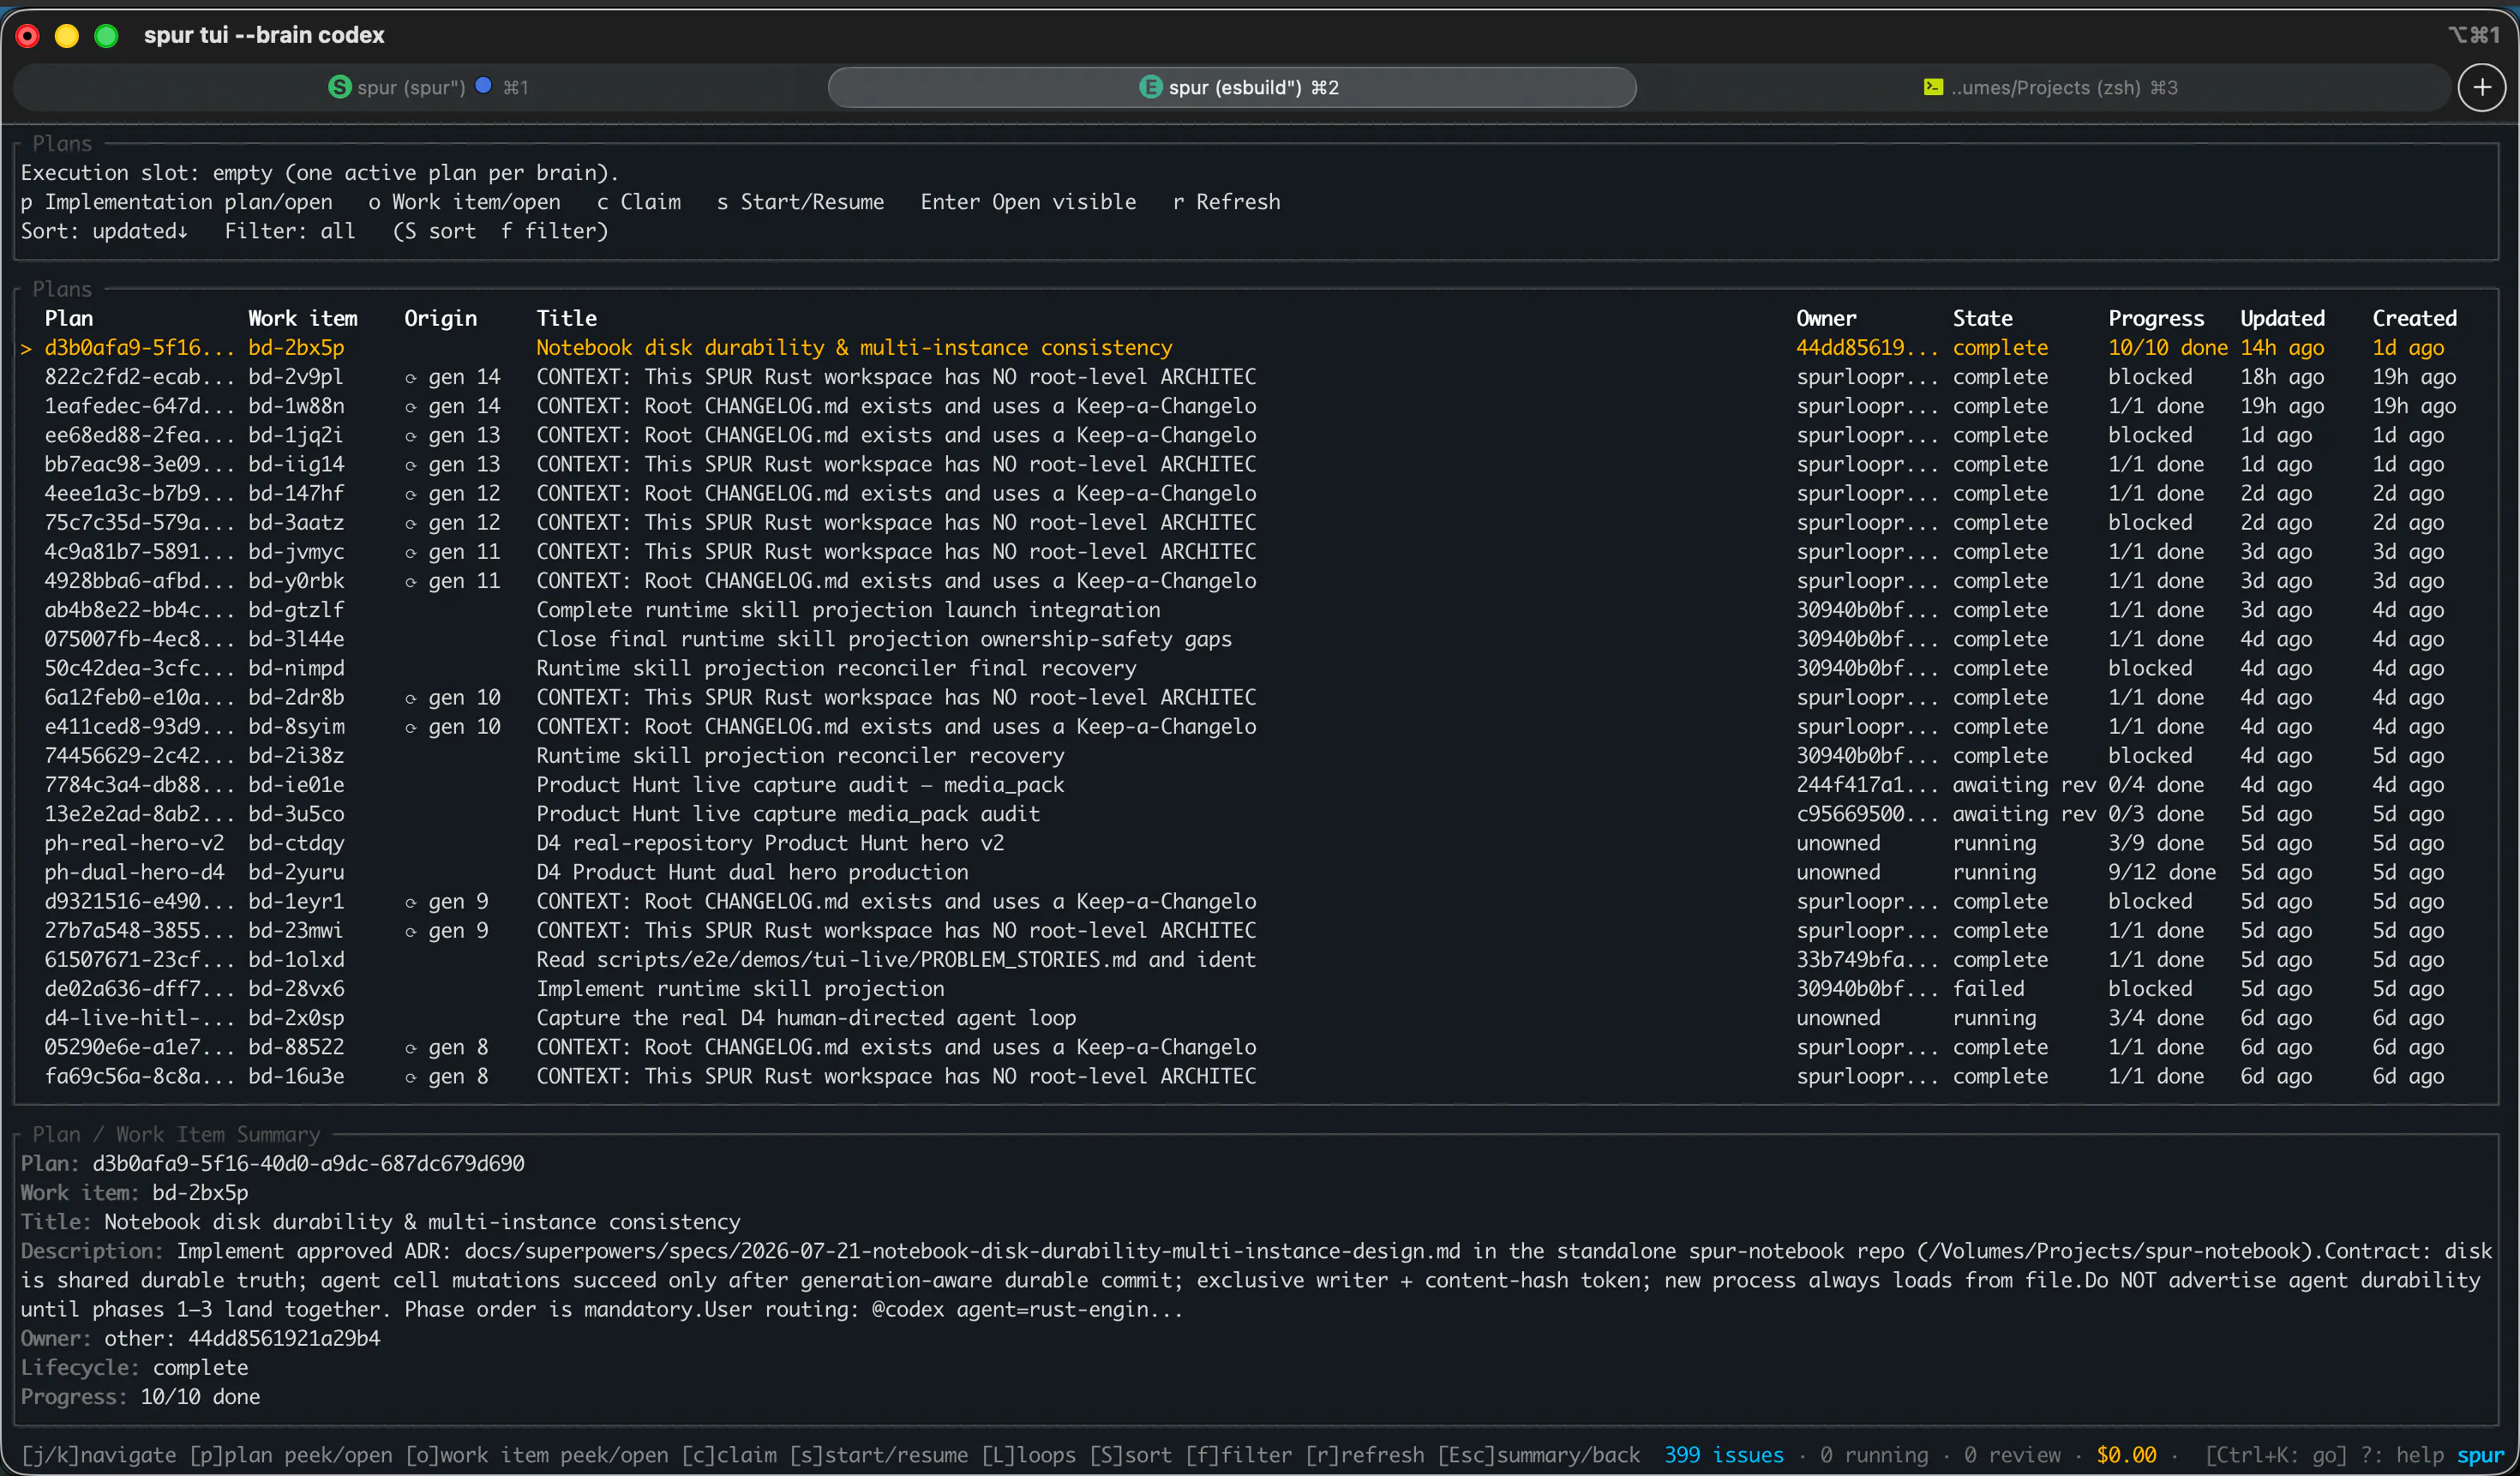The height and width of the screenshot is (1476, 2520).
Task: Click title Product Hunt live capture media_pack audit
Action: (x=788, y=814)
